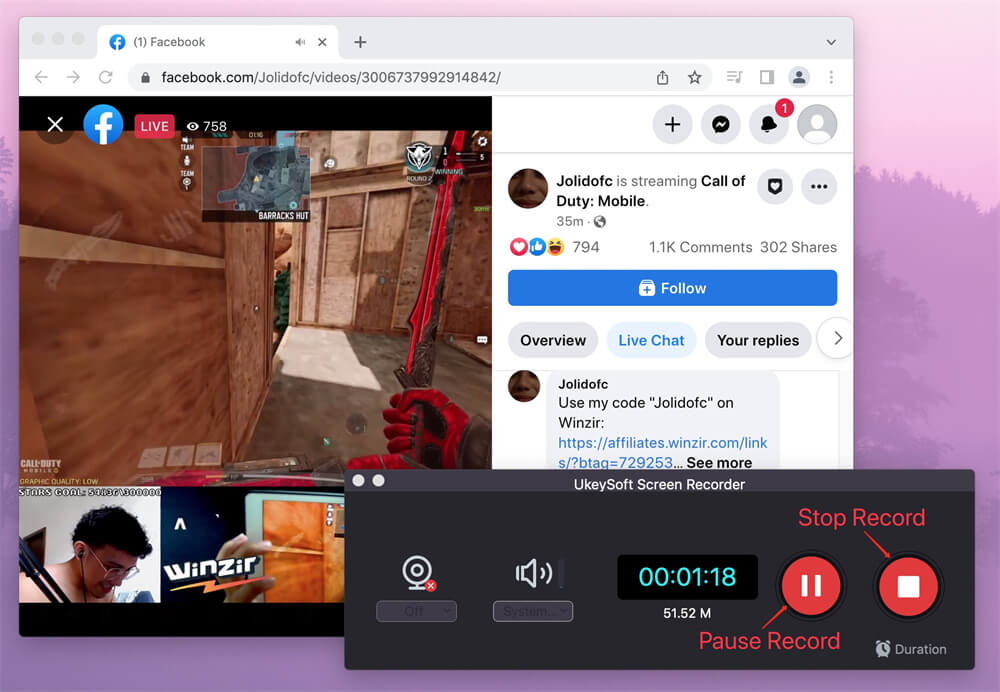
Task: Open the tab overview chevron in the browser
Action: (833, 42)
